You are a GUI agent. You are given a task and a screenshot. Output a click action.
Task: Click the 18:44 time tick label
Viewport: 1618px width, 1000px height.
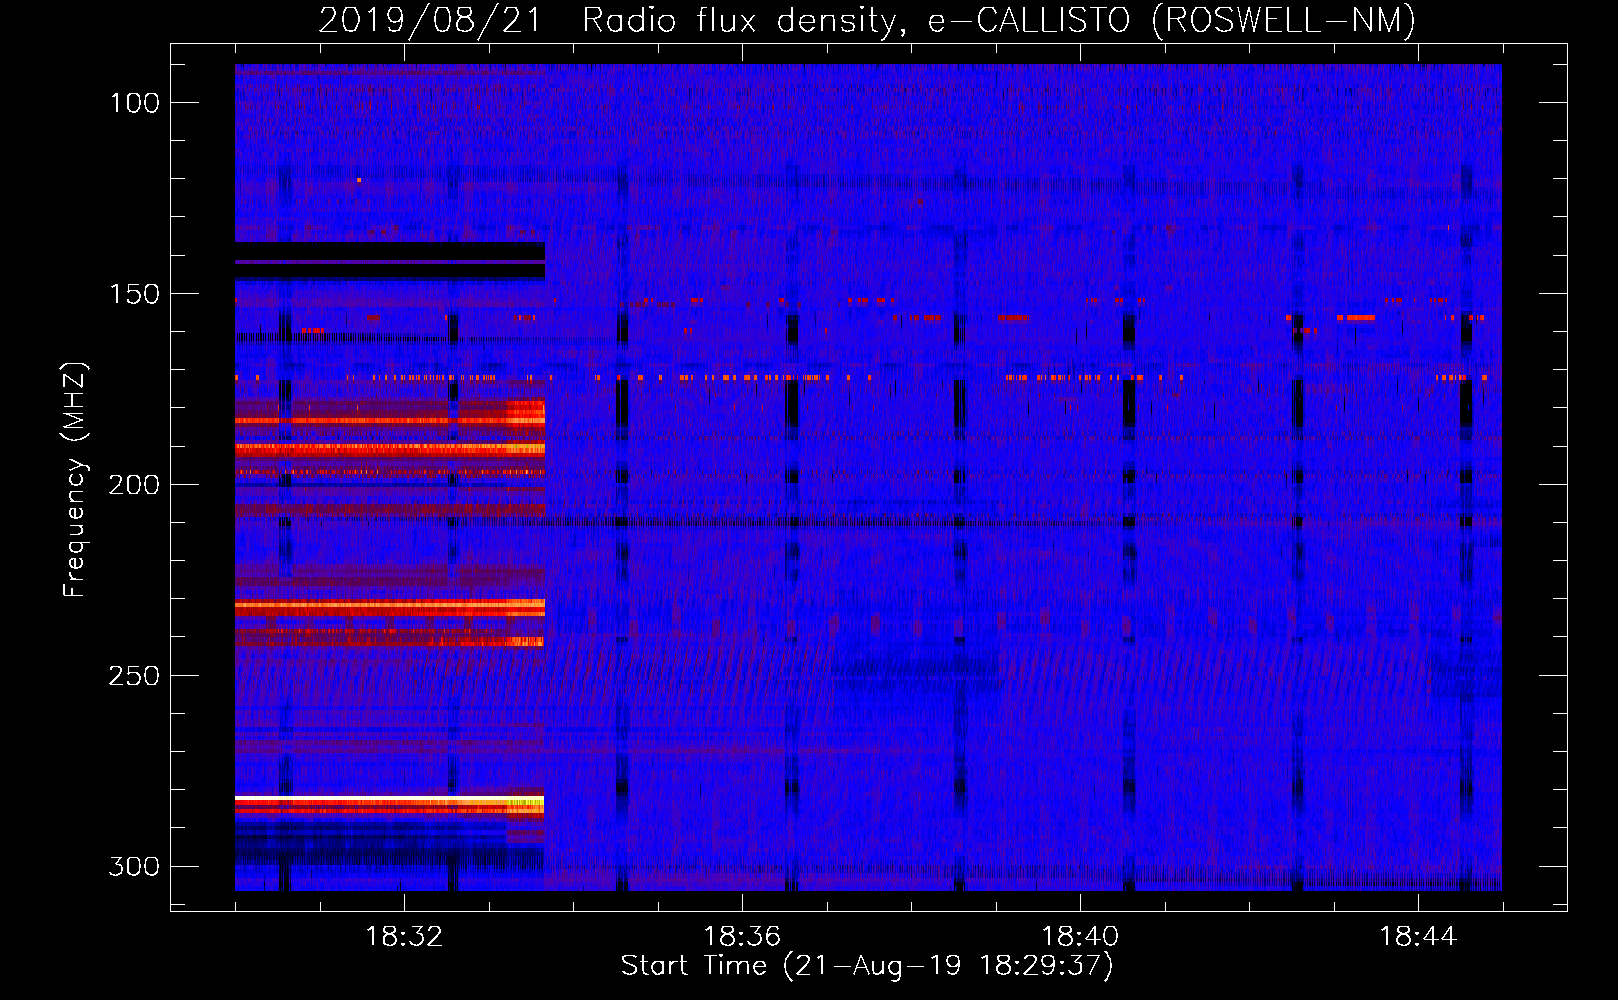click(x=1418, y=937)
